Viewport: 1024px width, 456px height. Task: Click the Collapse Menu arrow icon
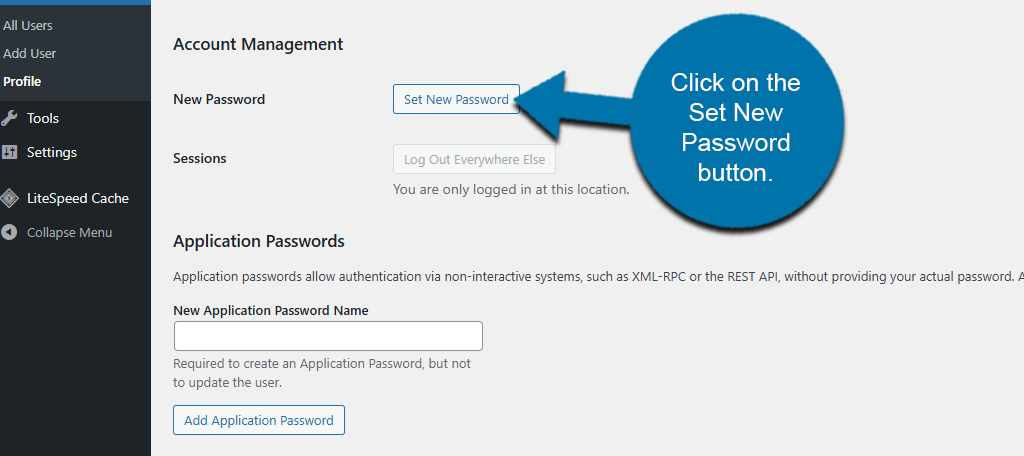click(x=9, y=232)
